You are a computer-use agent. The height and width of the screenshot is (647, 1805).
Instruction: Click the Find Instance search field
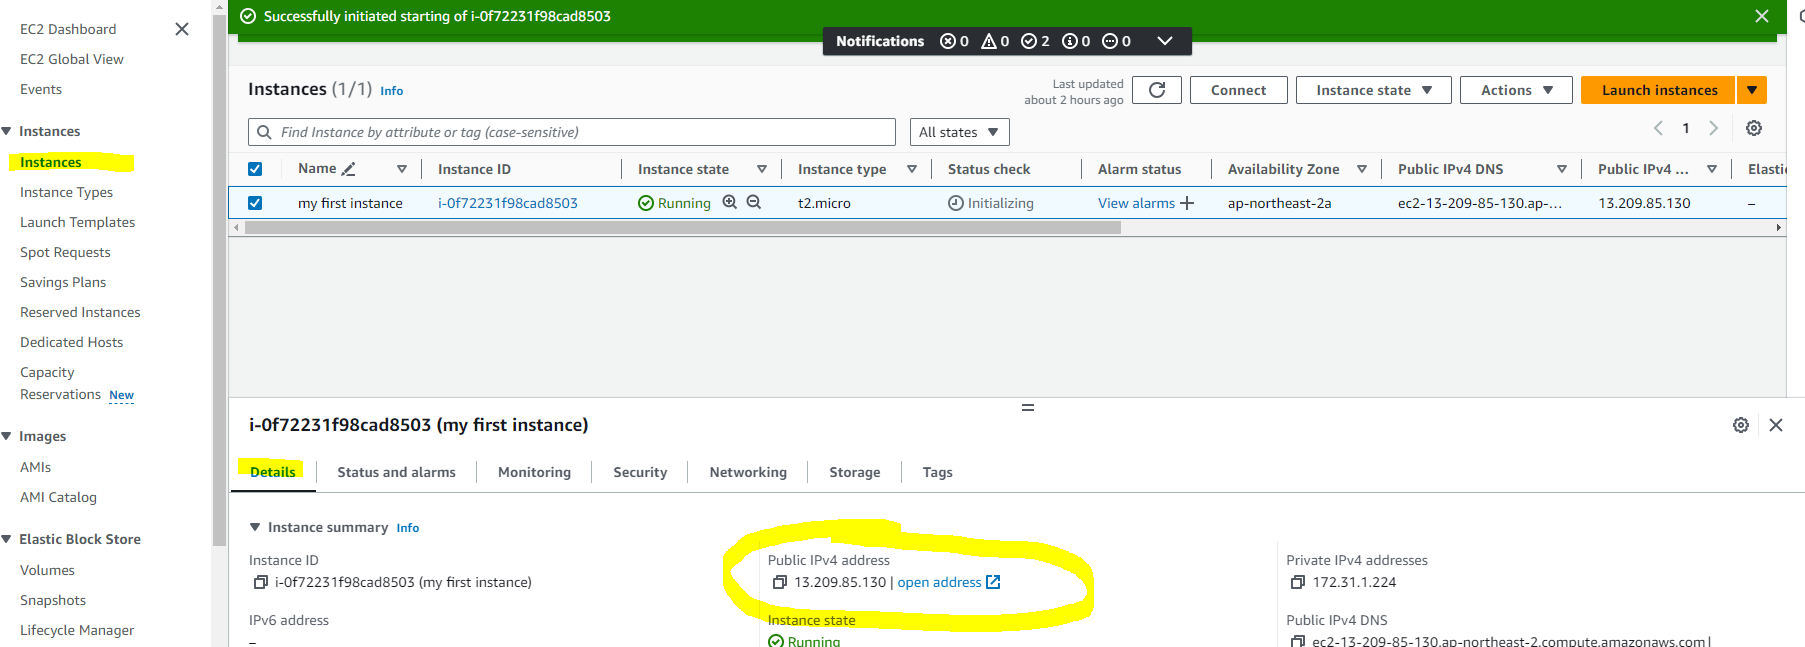click(572, 132)
